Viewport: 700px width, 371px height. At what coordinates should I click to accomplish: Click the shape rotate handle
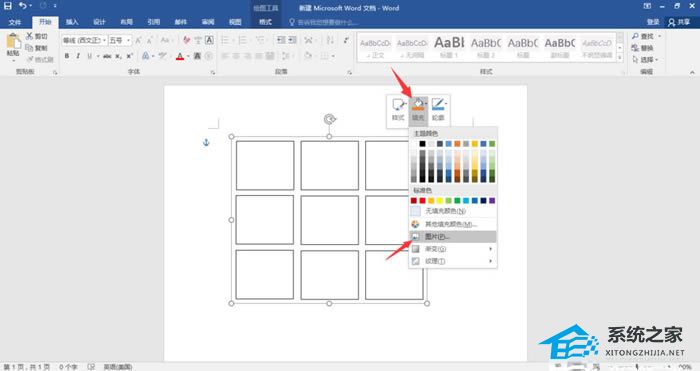(329, 119)
